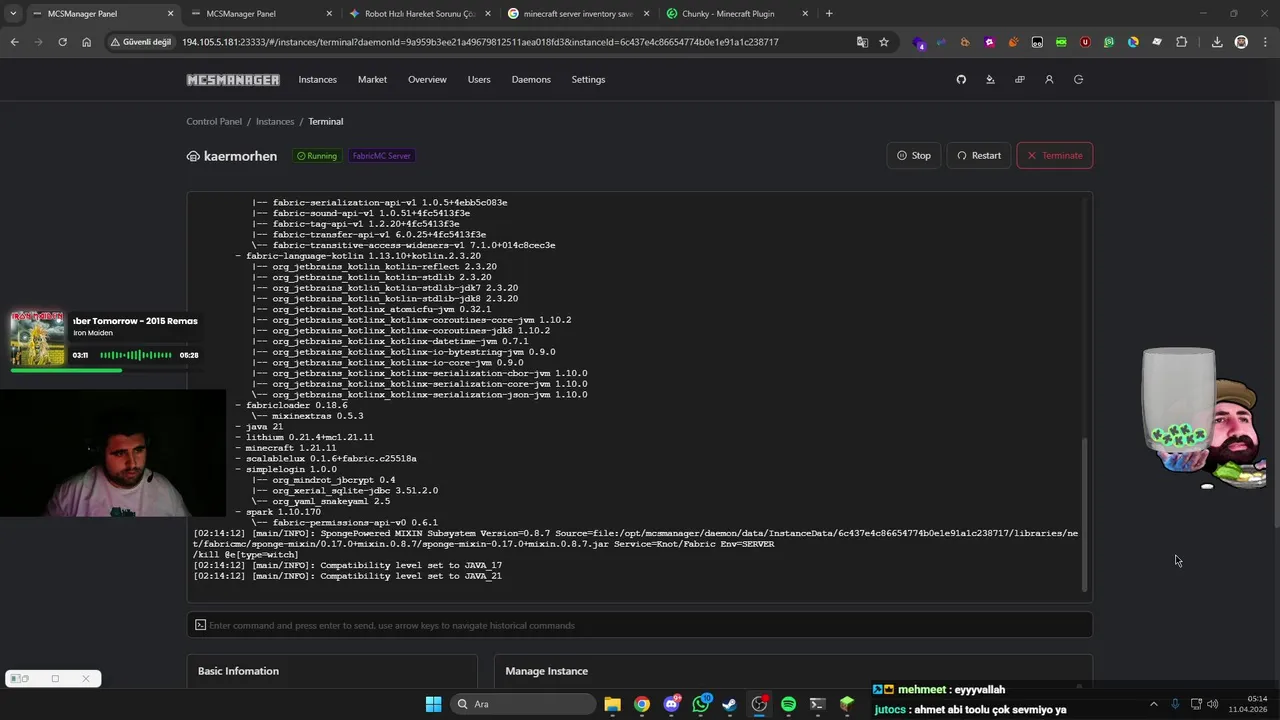
Task: Open the terminal app from the taskbar
Action: tap(817, 704)
